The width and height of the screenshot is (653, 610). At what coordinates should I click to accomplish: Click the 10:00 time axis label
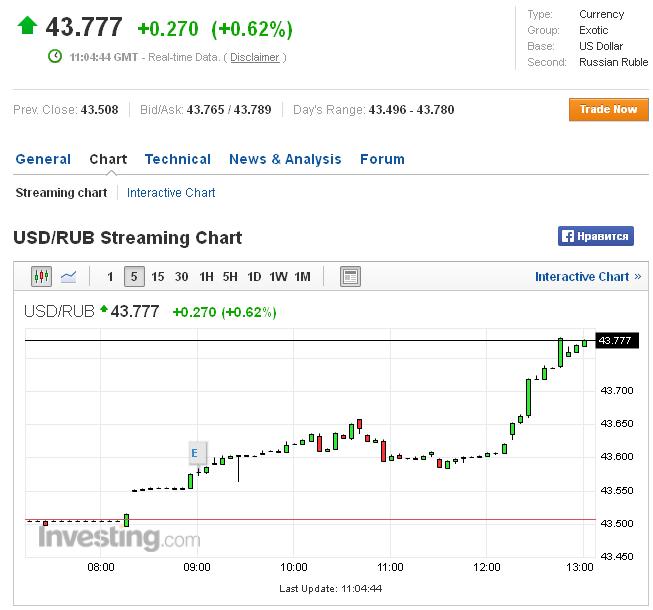pos(294,567)
